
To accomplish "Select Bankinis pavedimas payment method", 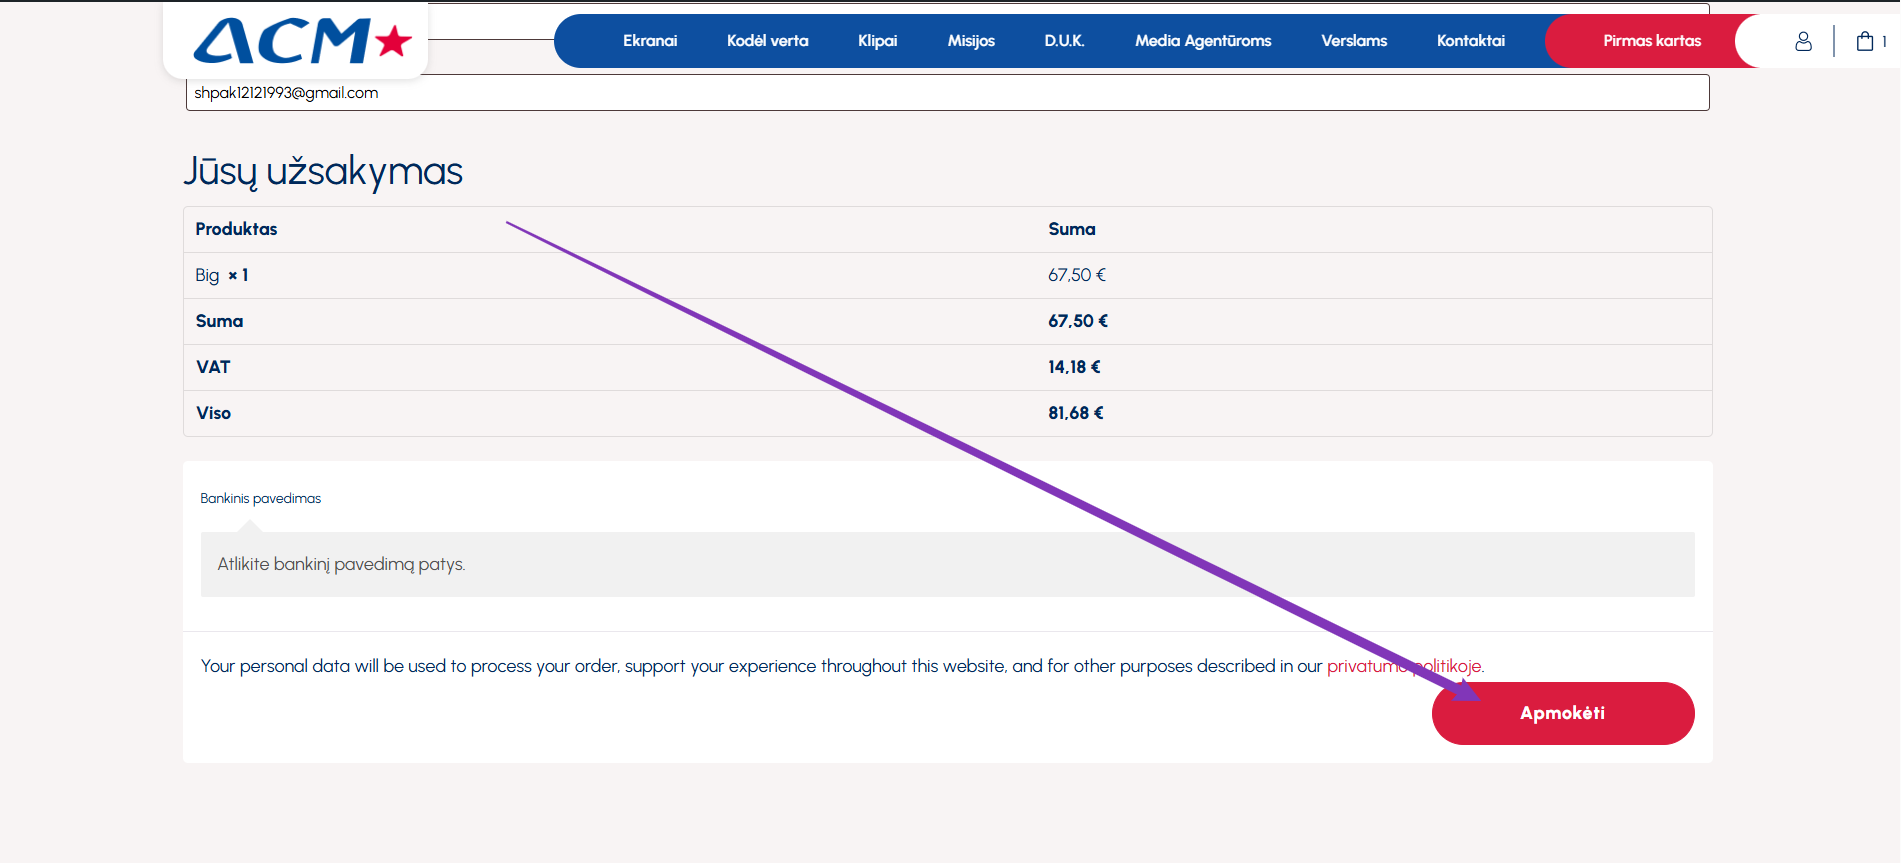I will click(x=260, y=498).
